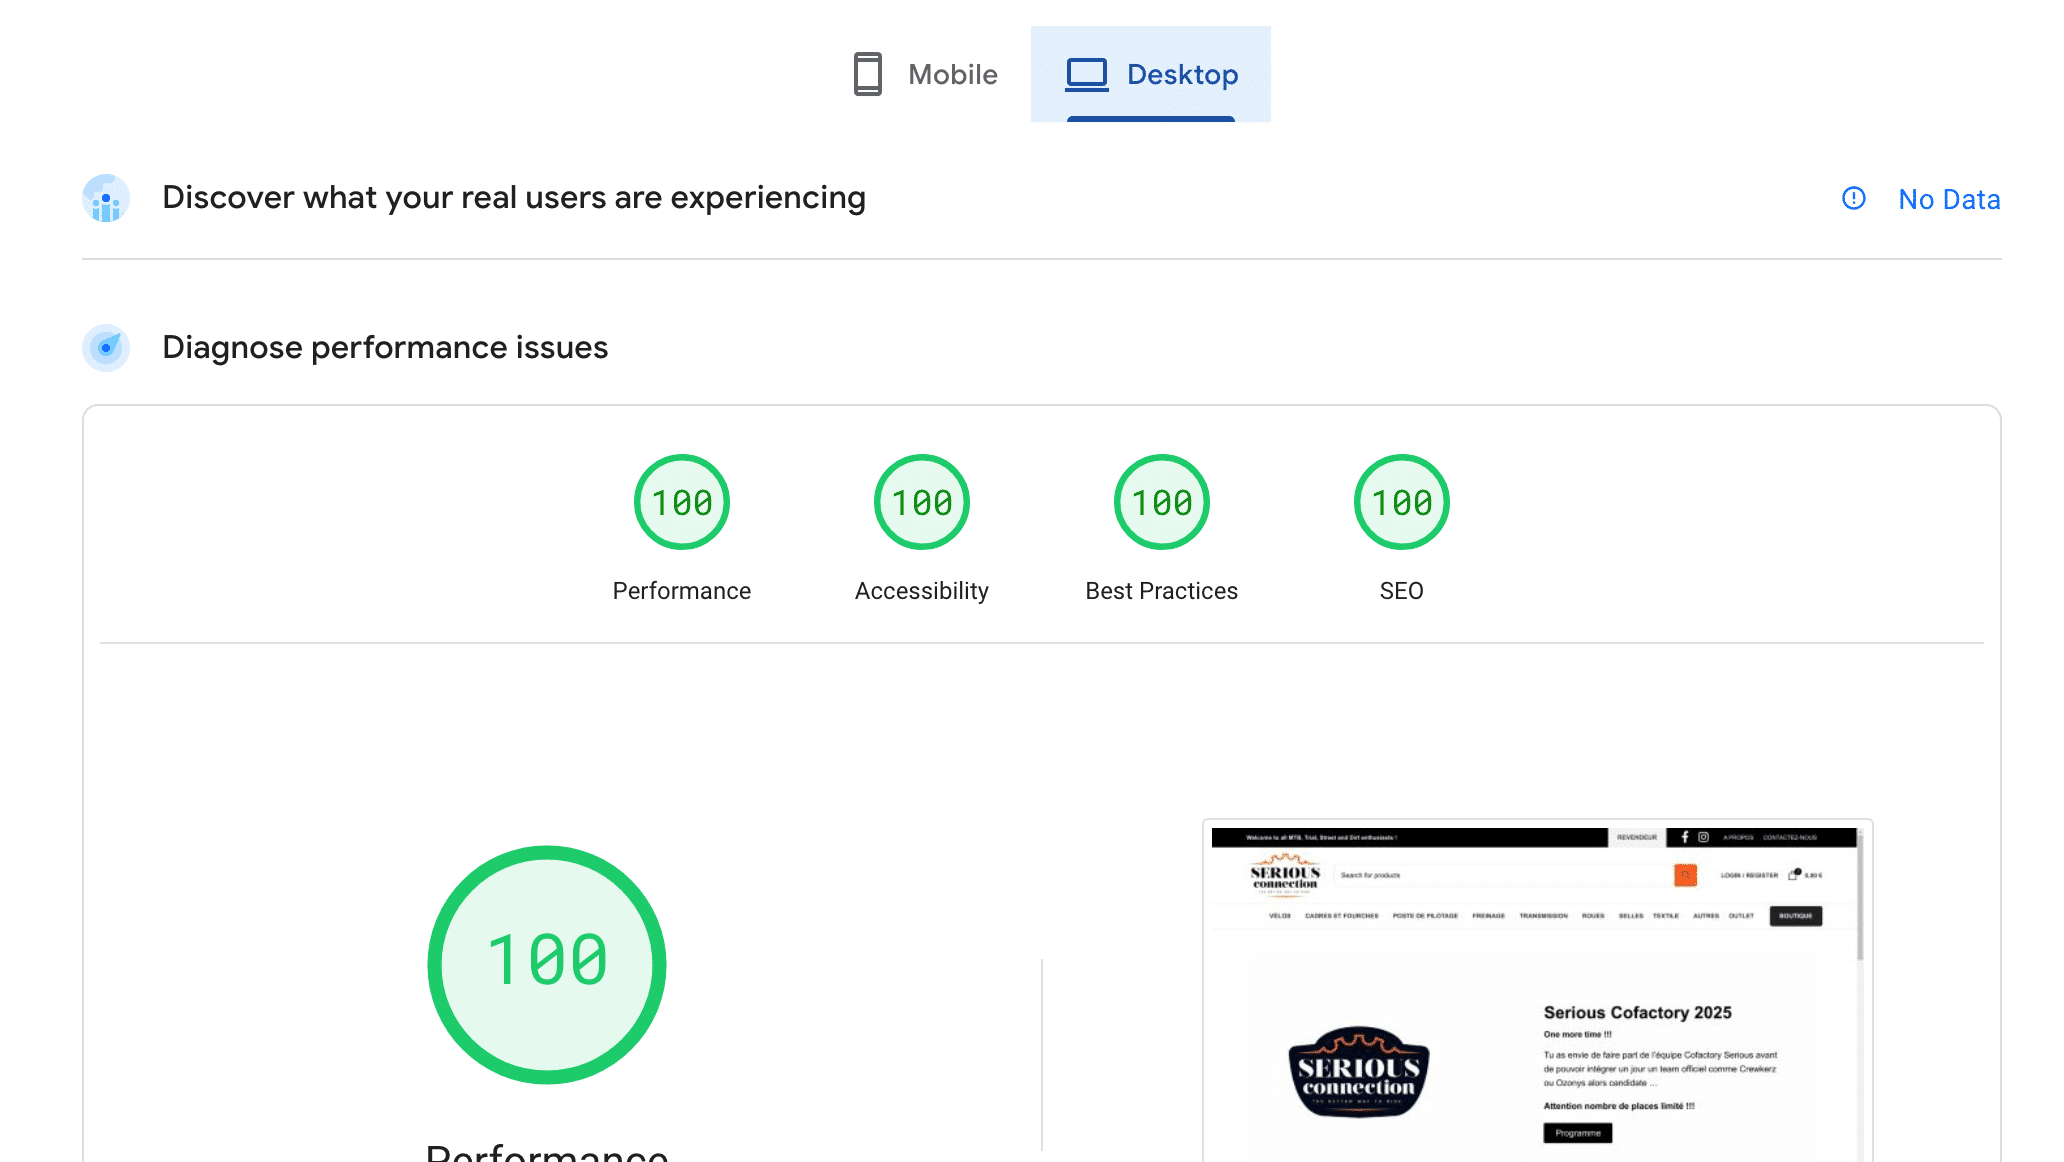The image size is (2064, 1162).
Task: Click the SEO label
Action: pyautogui.click(x=1402, y=591)
